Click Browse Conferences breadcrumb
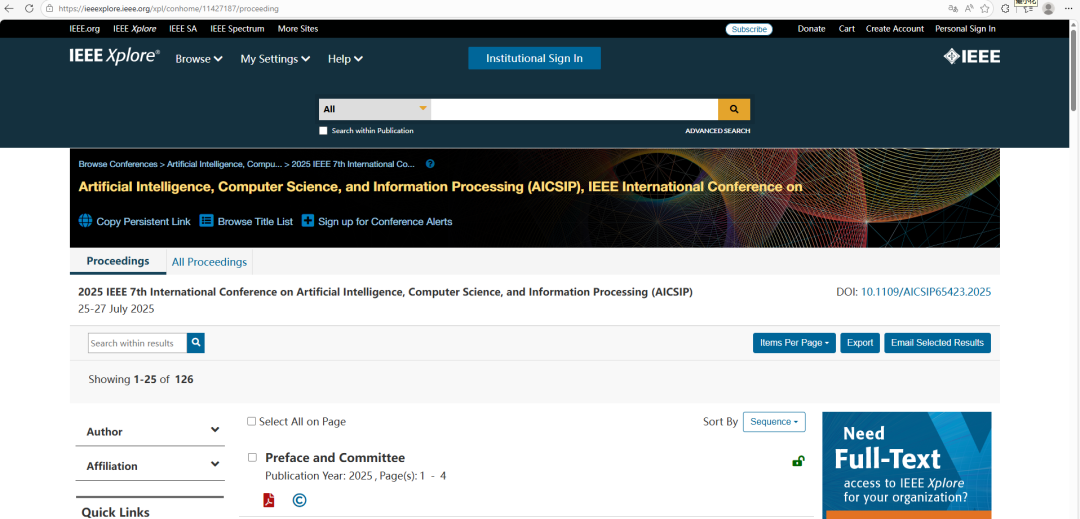Image resolution: width=1080 pixels, height=519 pixels. pyautogui.click(x=118, y=165)
